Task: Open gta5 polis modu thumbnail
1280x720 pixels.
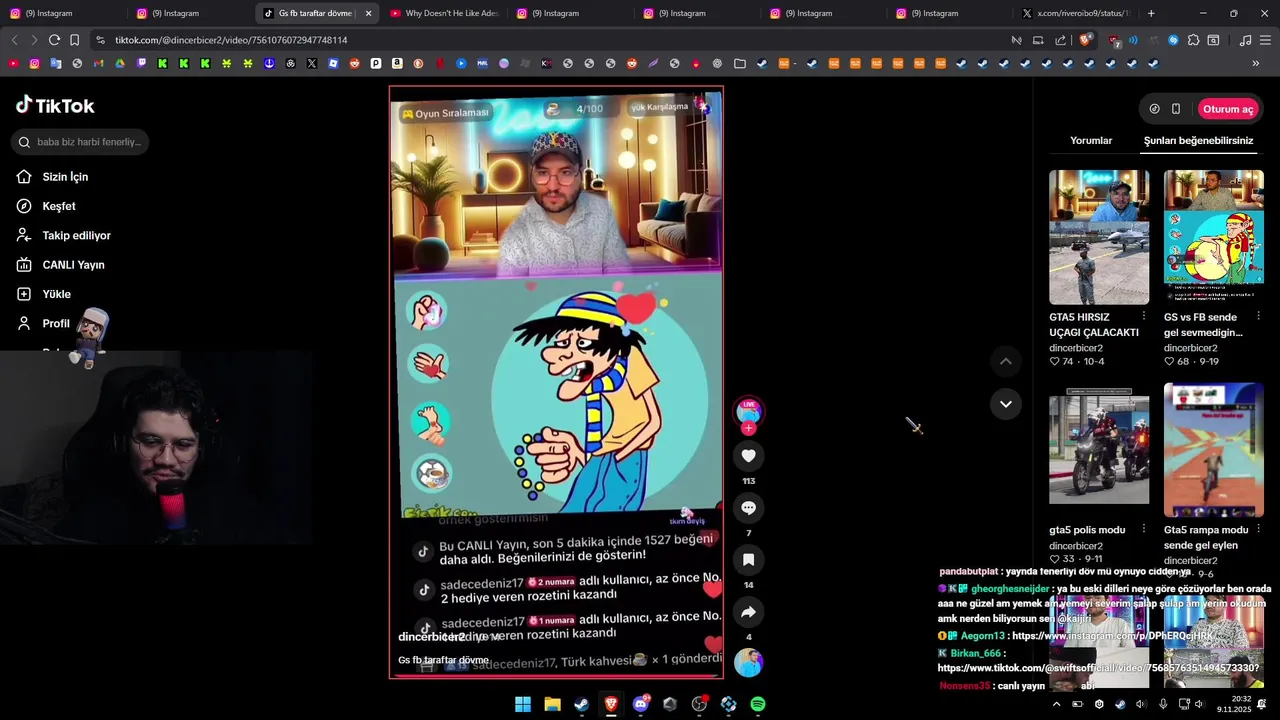Action: 1099,450
